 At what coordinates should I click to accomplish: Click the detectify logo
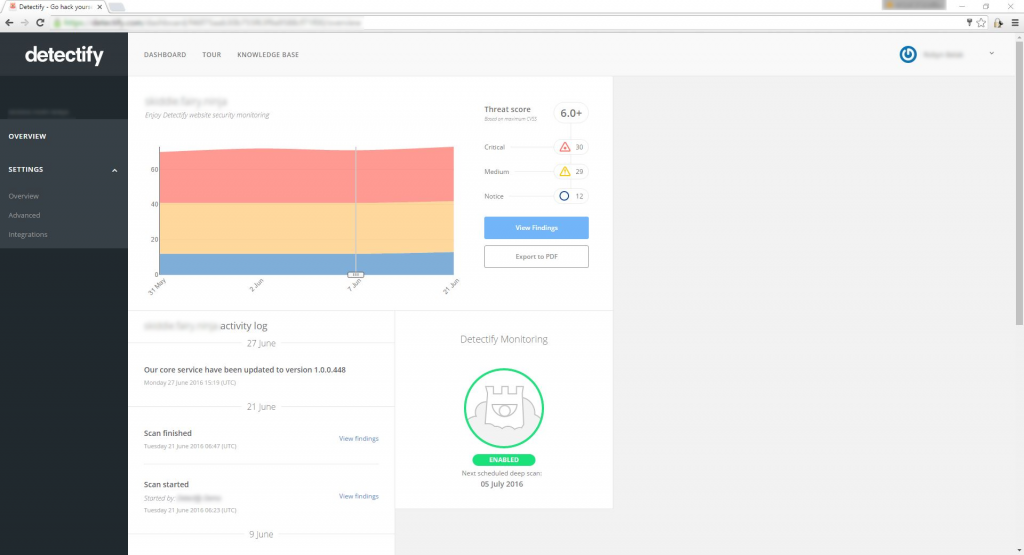(64, 56)
